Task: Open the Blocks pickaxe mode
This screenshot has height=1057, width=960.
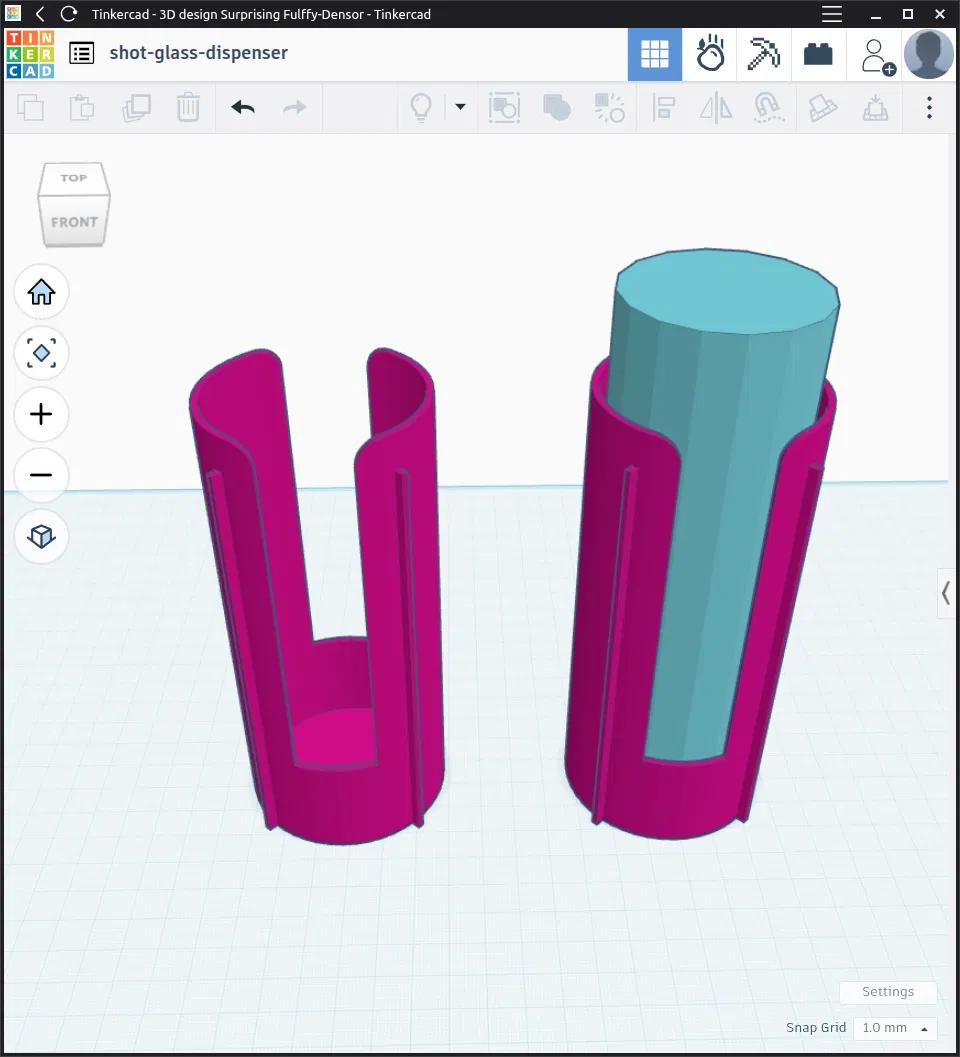Action: pos(763,54)
